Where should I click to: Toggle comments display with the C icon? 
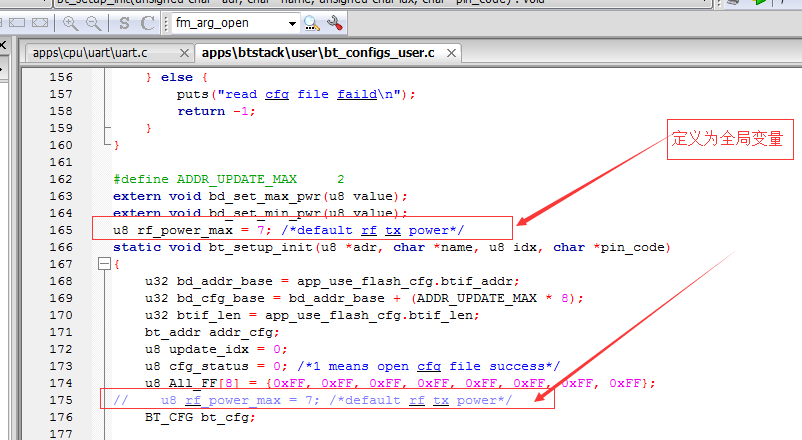(148, 23)
